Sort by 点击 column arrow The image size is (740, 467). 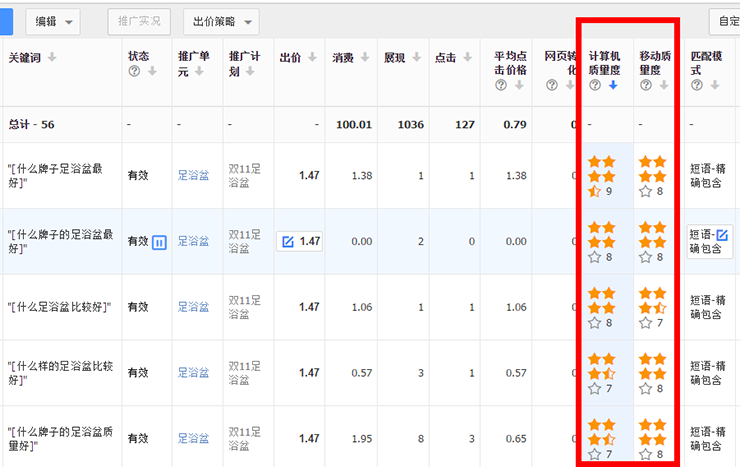click(467, 58)
